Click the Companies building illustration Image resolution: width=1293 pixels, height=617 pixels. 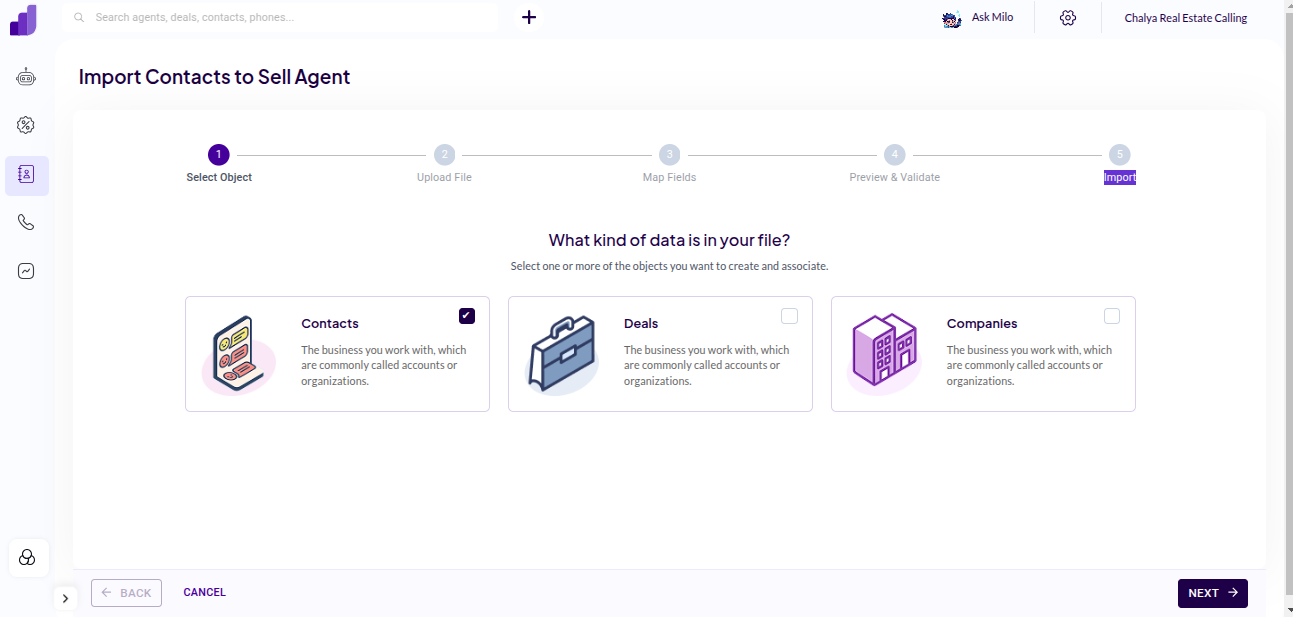coord(884,352)
